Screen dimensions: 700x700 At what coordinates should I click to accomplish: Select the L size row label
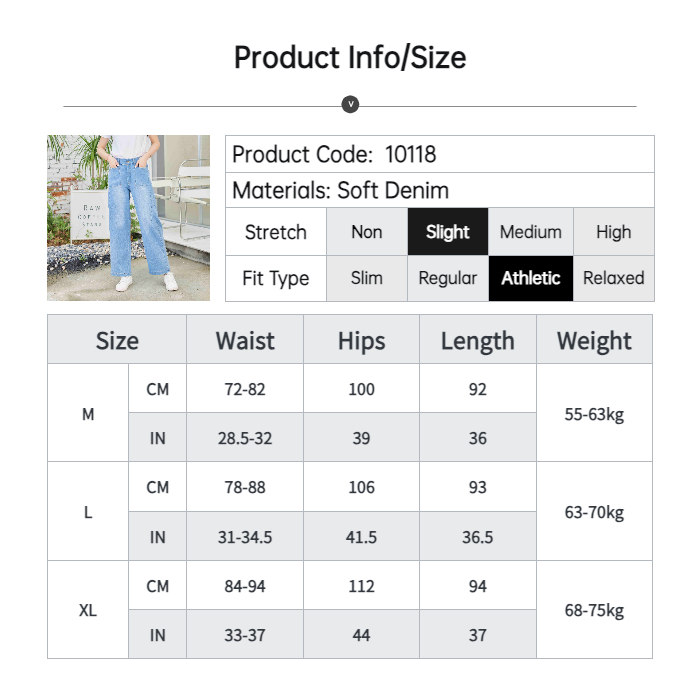click(x=88, y=512)
